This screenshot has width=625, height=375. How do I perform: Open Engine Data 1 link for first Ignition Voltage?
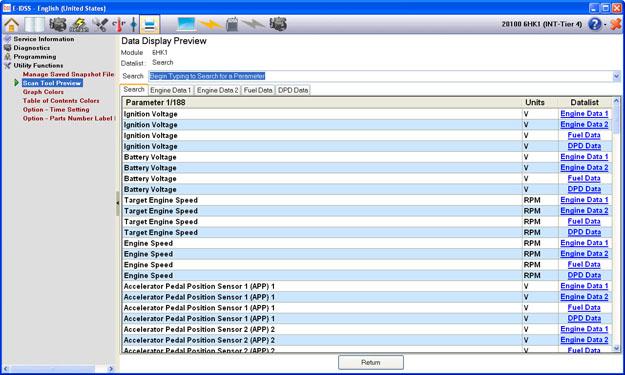pyautogui.click(x=584, y=114)
